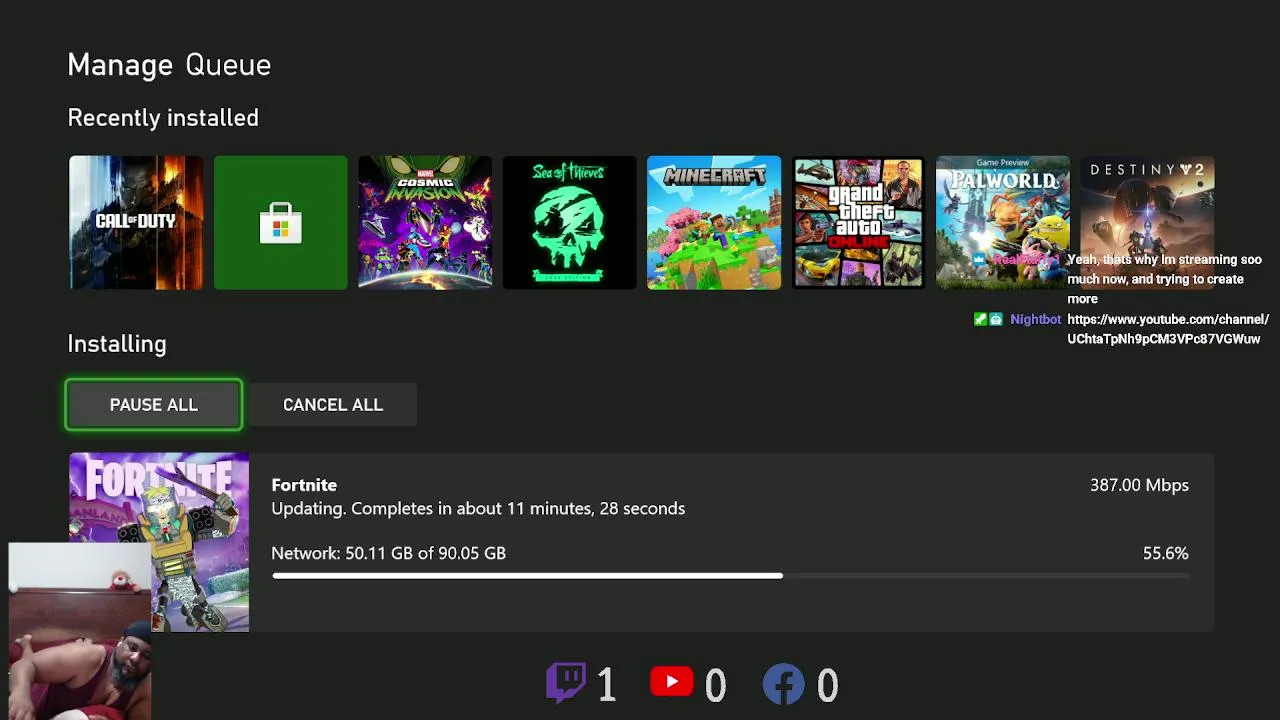The width and height of the screenshot is (1280, 720).
Task: Click the 387.00 Mbps speed readout
Action: [1139, 485]
